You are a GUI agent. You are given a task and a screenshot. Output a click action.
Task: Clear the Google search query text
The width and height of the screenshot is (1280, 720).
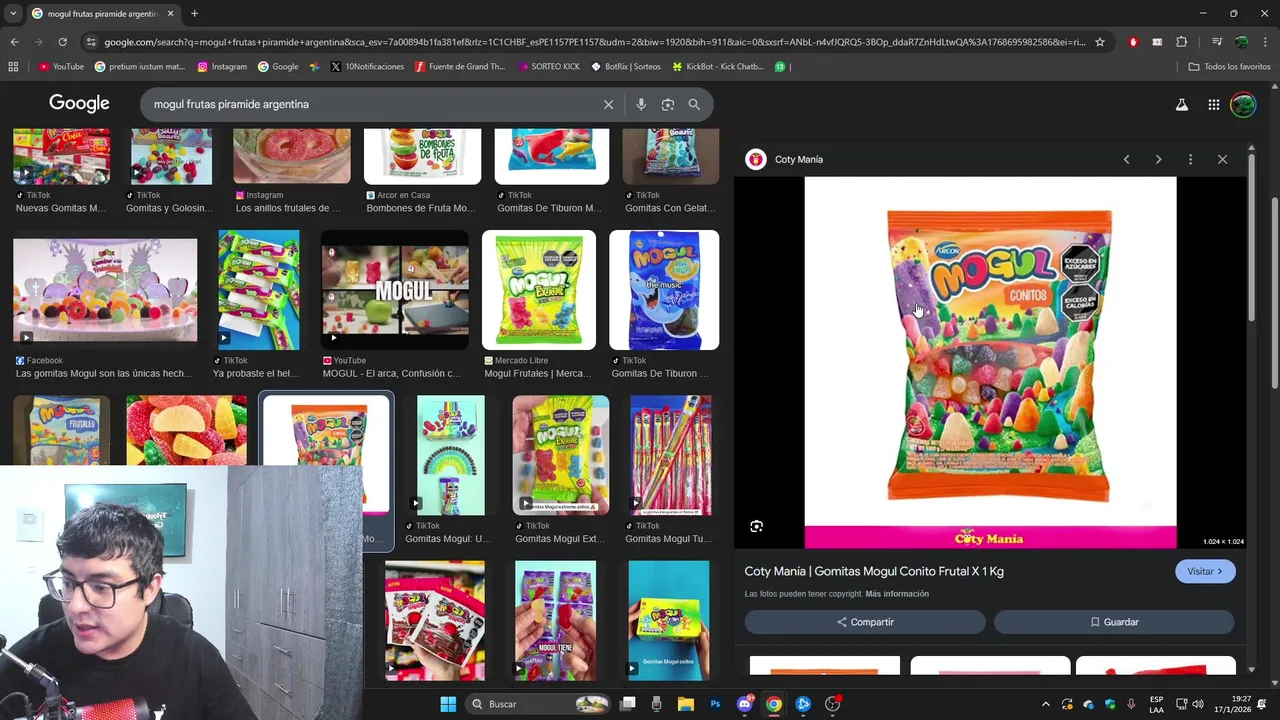pyautogui.click(x=608, y=104)
